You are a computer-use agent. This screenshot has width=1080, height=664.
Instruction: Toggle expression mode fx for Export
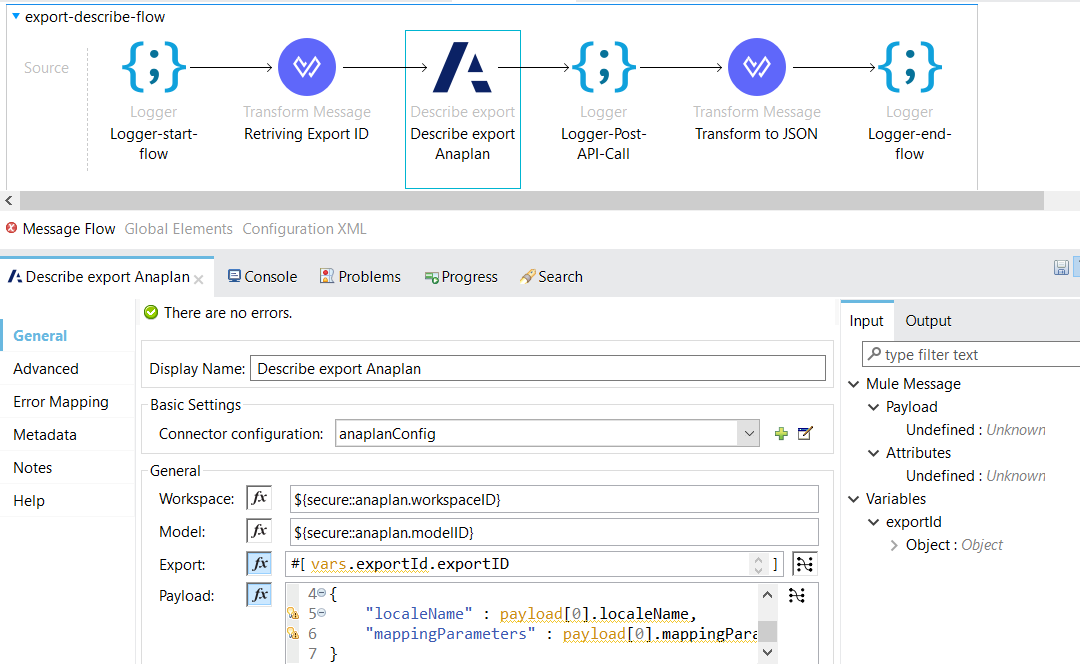259,564
